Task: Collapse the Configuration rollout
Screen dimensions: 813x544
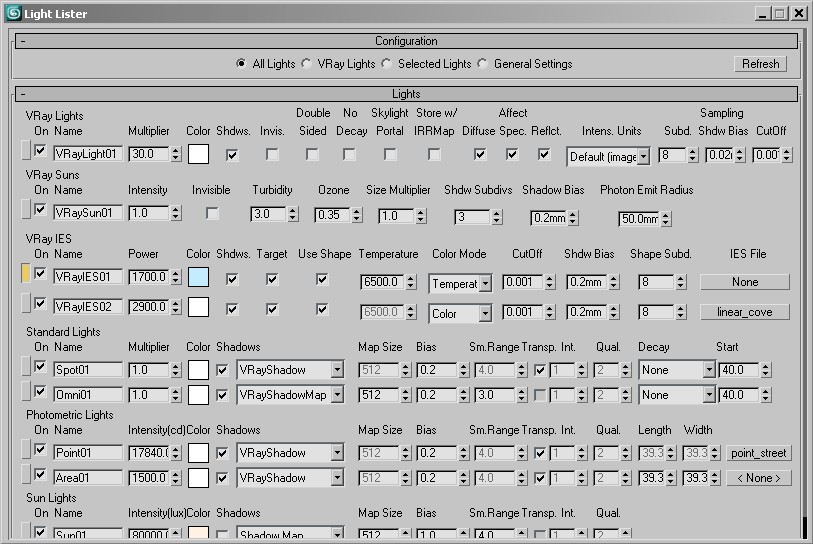Action: click(406, 41)
